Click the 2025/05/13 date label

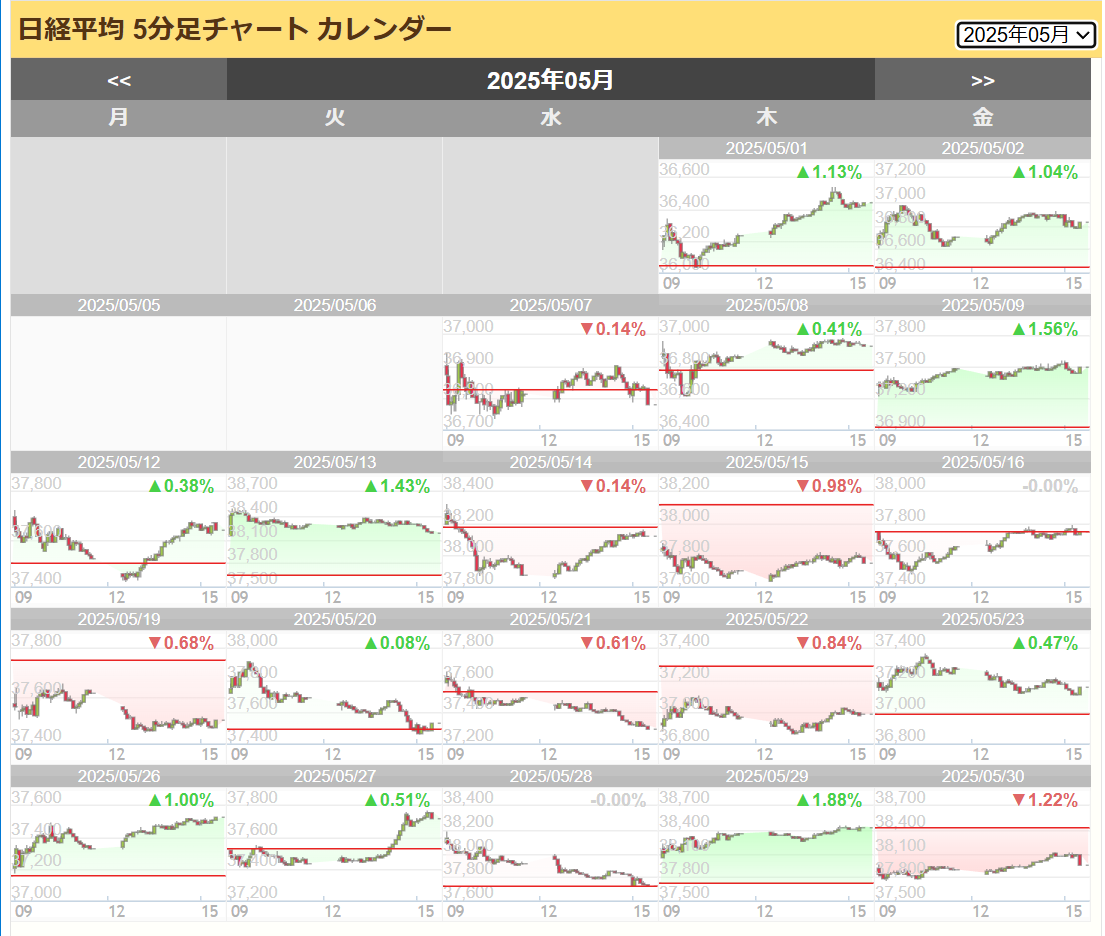pyautogui.click(x=335, y=462)
